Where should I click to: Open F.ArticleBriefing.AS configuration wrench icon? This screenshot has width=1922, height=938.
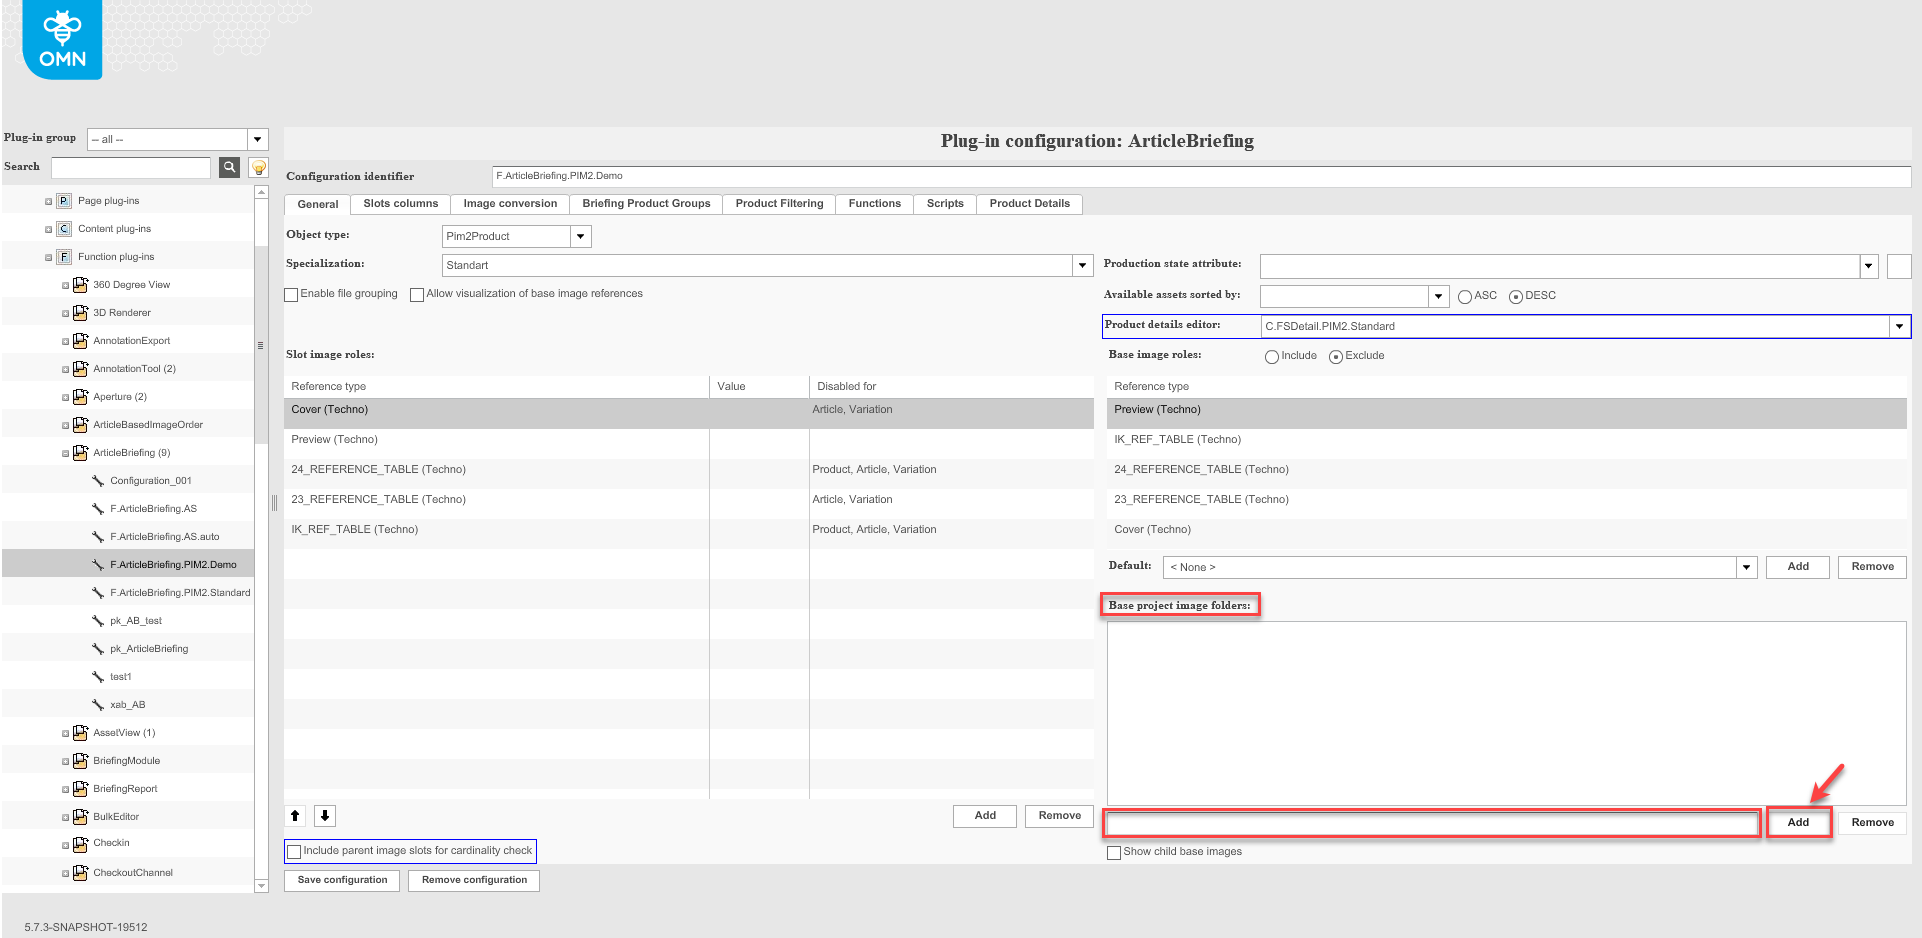click(98, 509)
